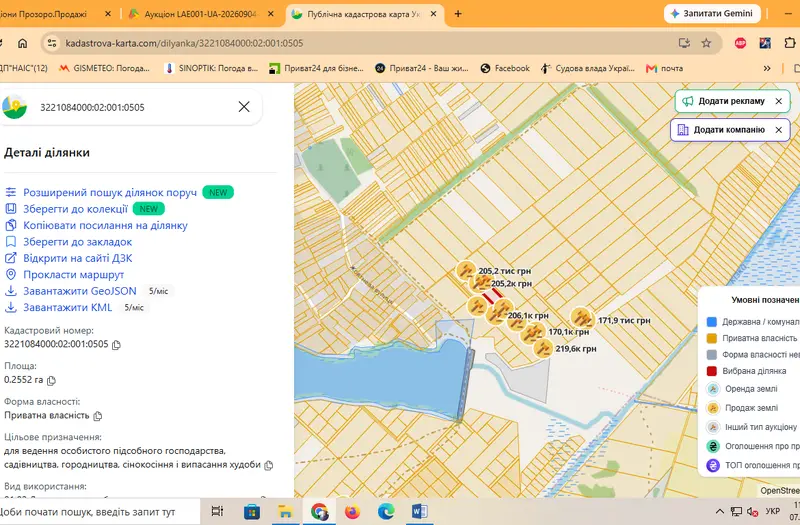Copy the 0.2552 га area value
This screenshot has height=525, width=800.
[51, 380]
